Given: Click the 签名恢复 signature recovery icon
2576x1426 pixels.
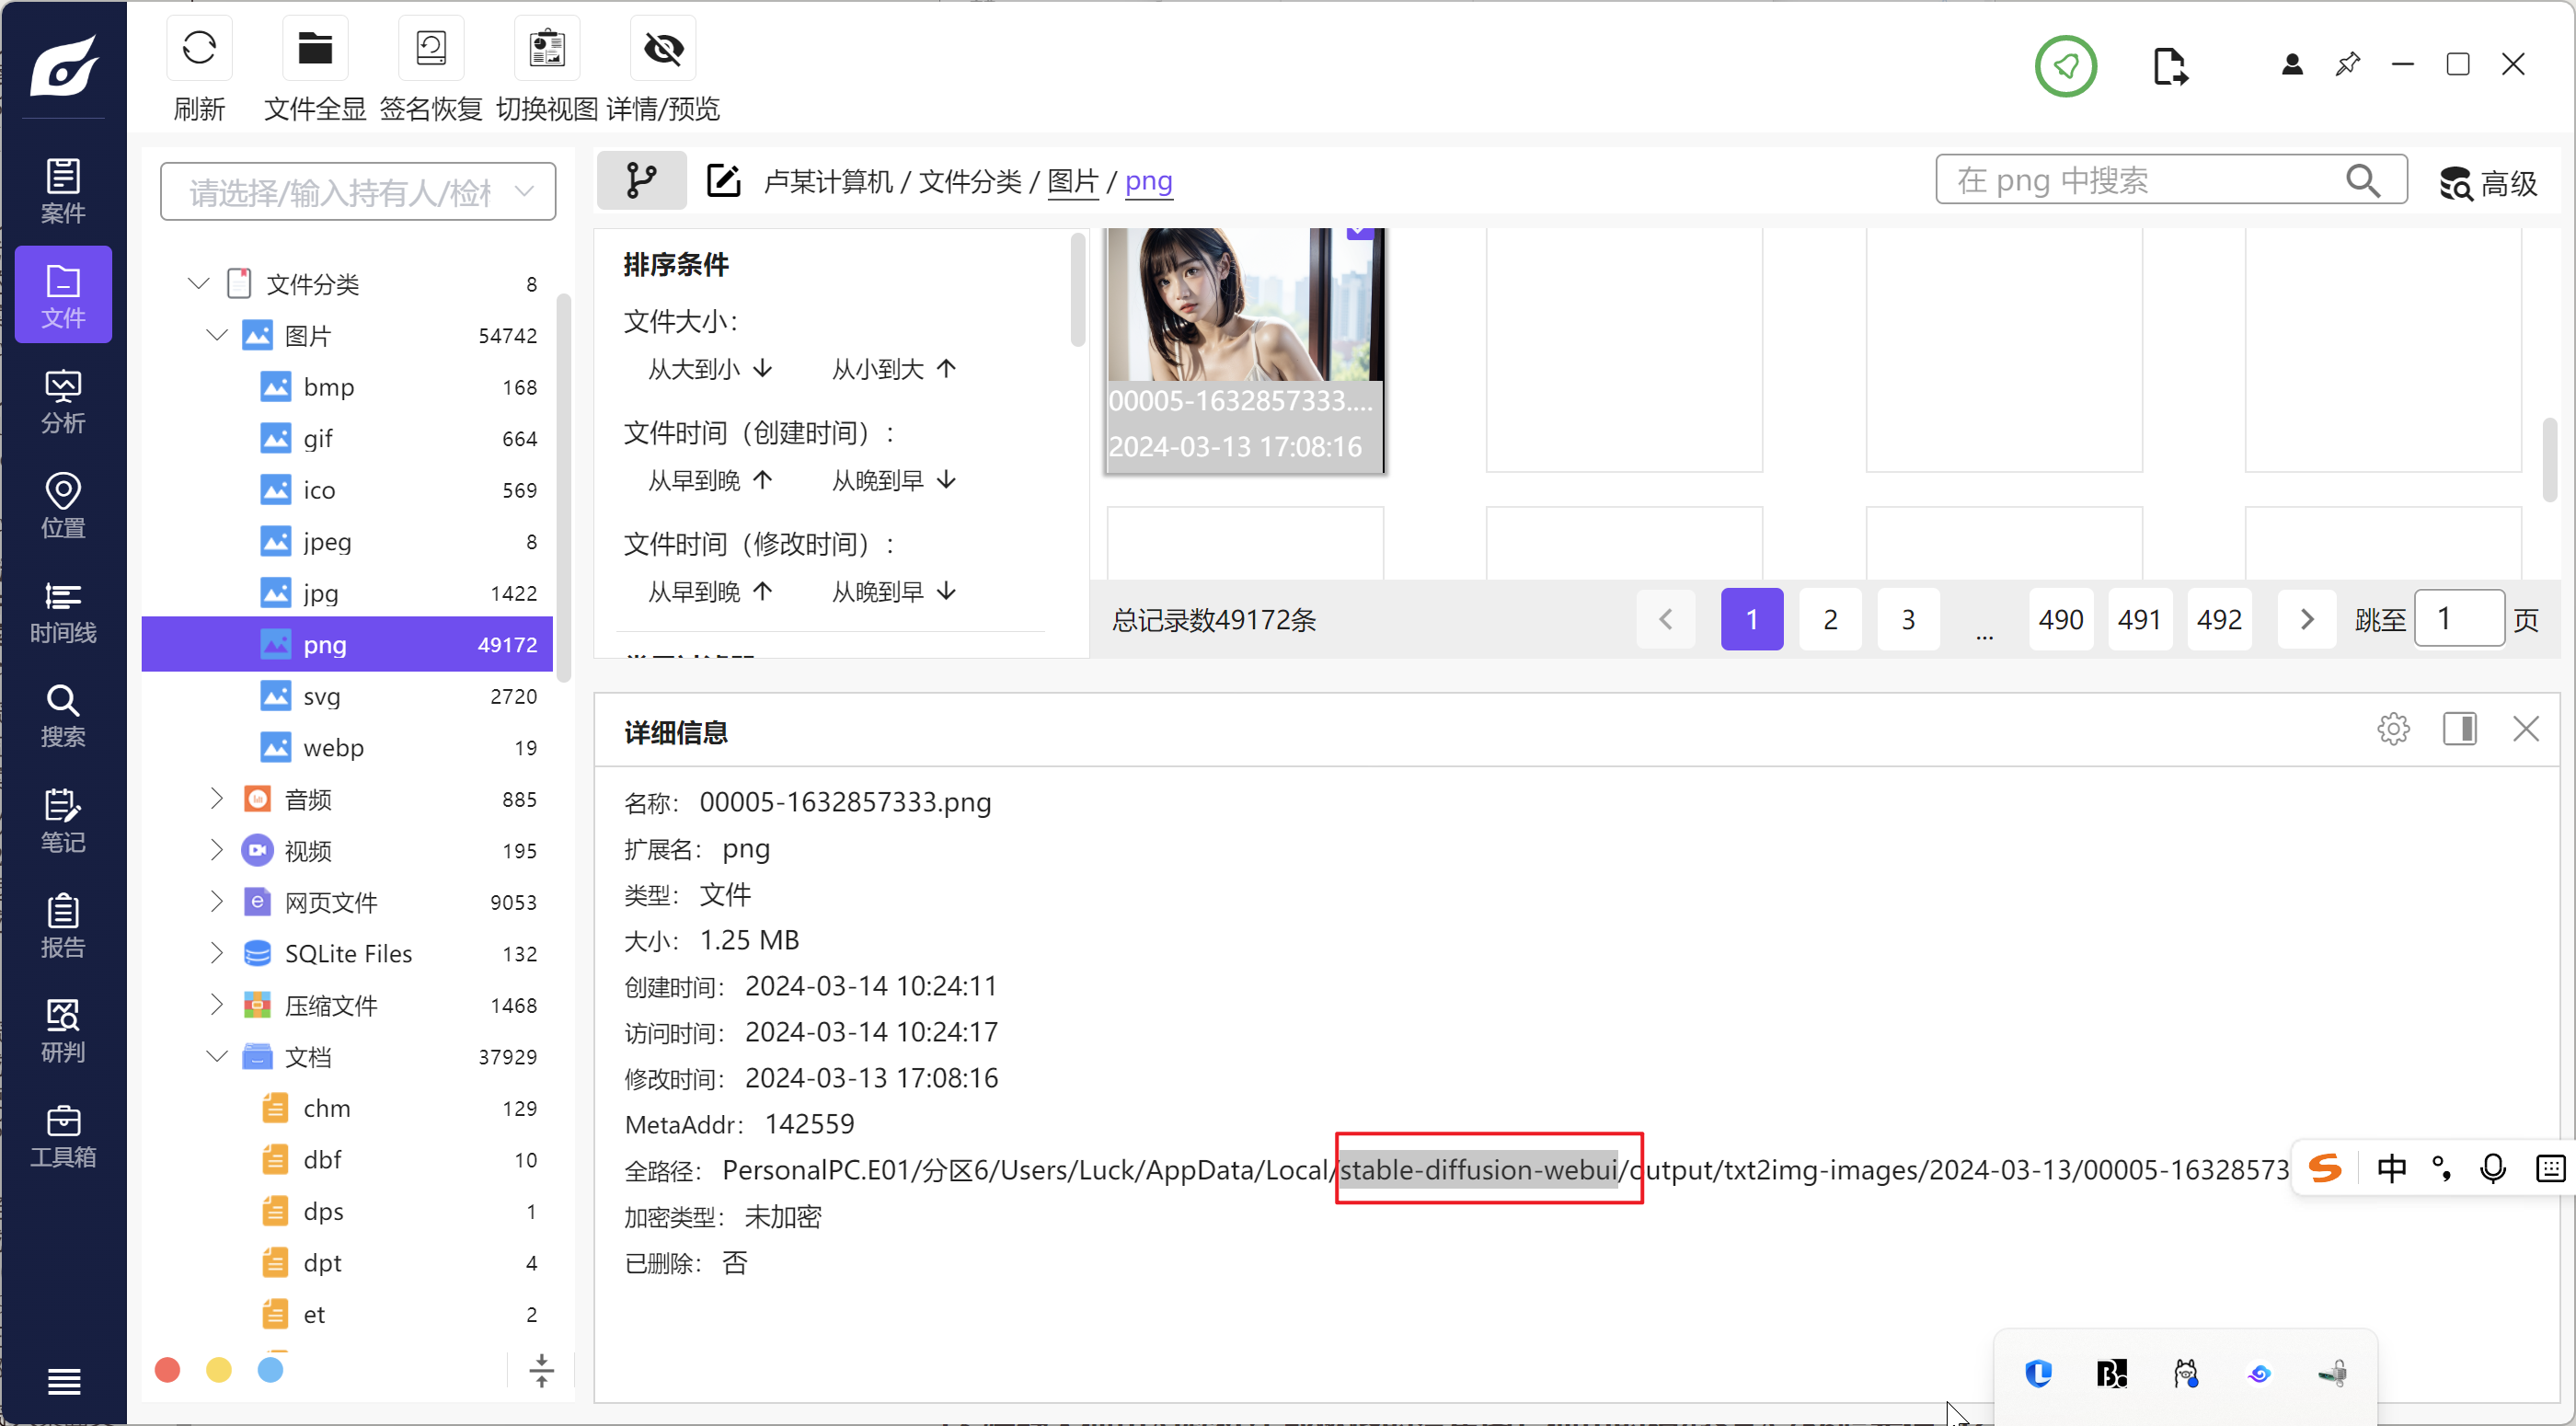Looking at the screenshot, I should coord(431,48).
